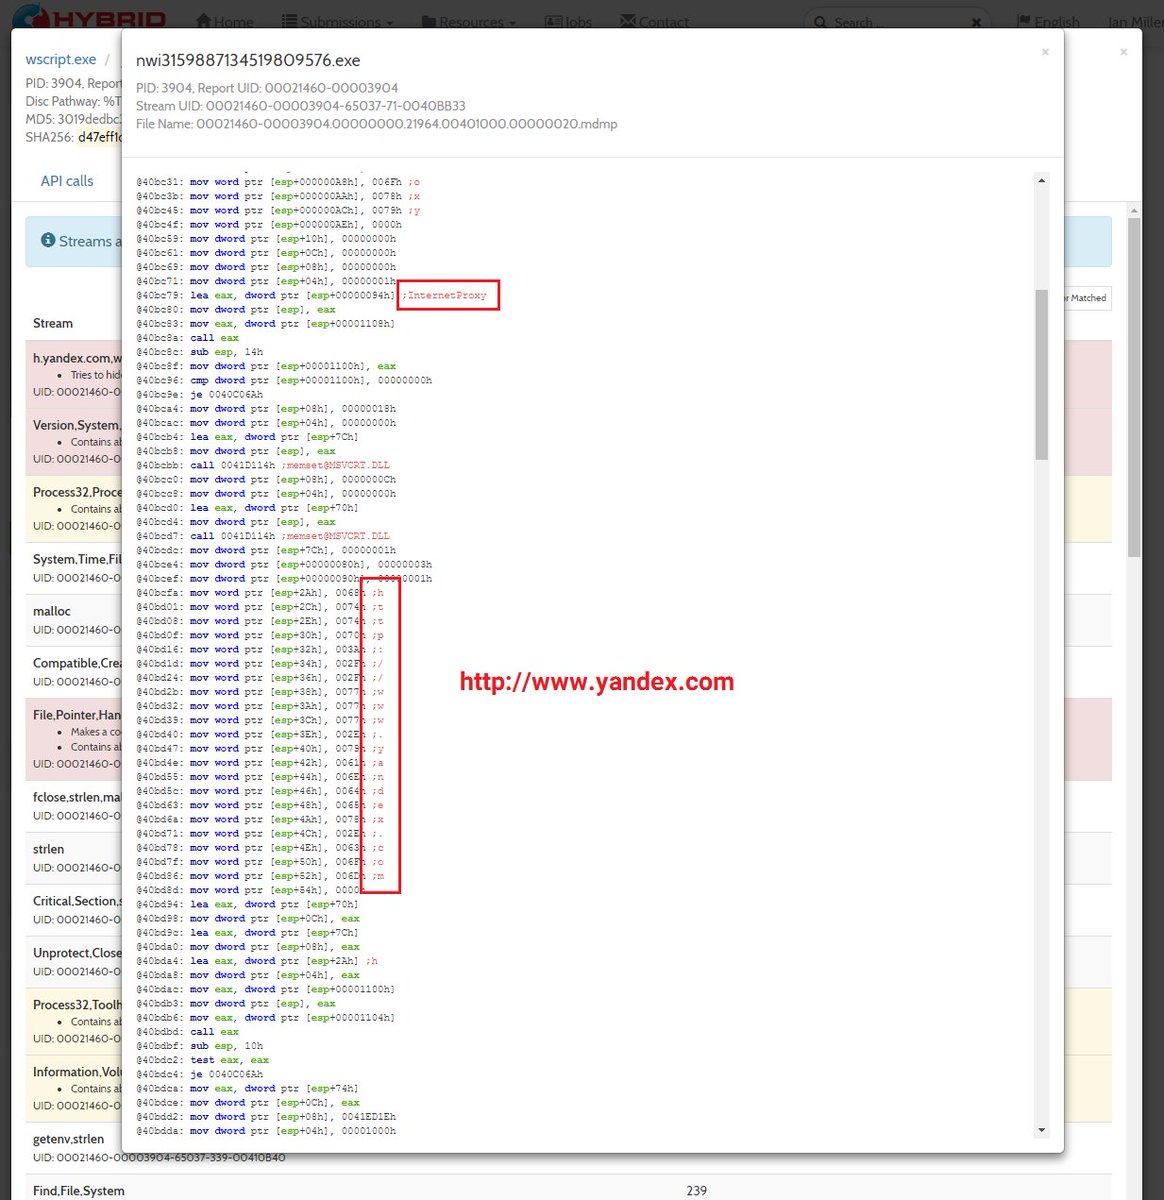The height and width of the screenshot is (1200, 1164).
Task: Click the PID 3904 Report UID line
Action: (x=267, y=88)
